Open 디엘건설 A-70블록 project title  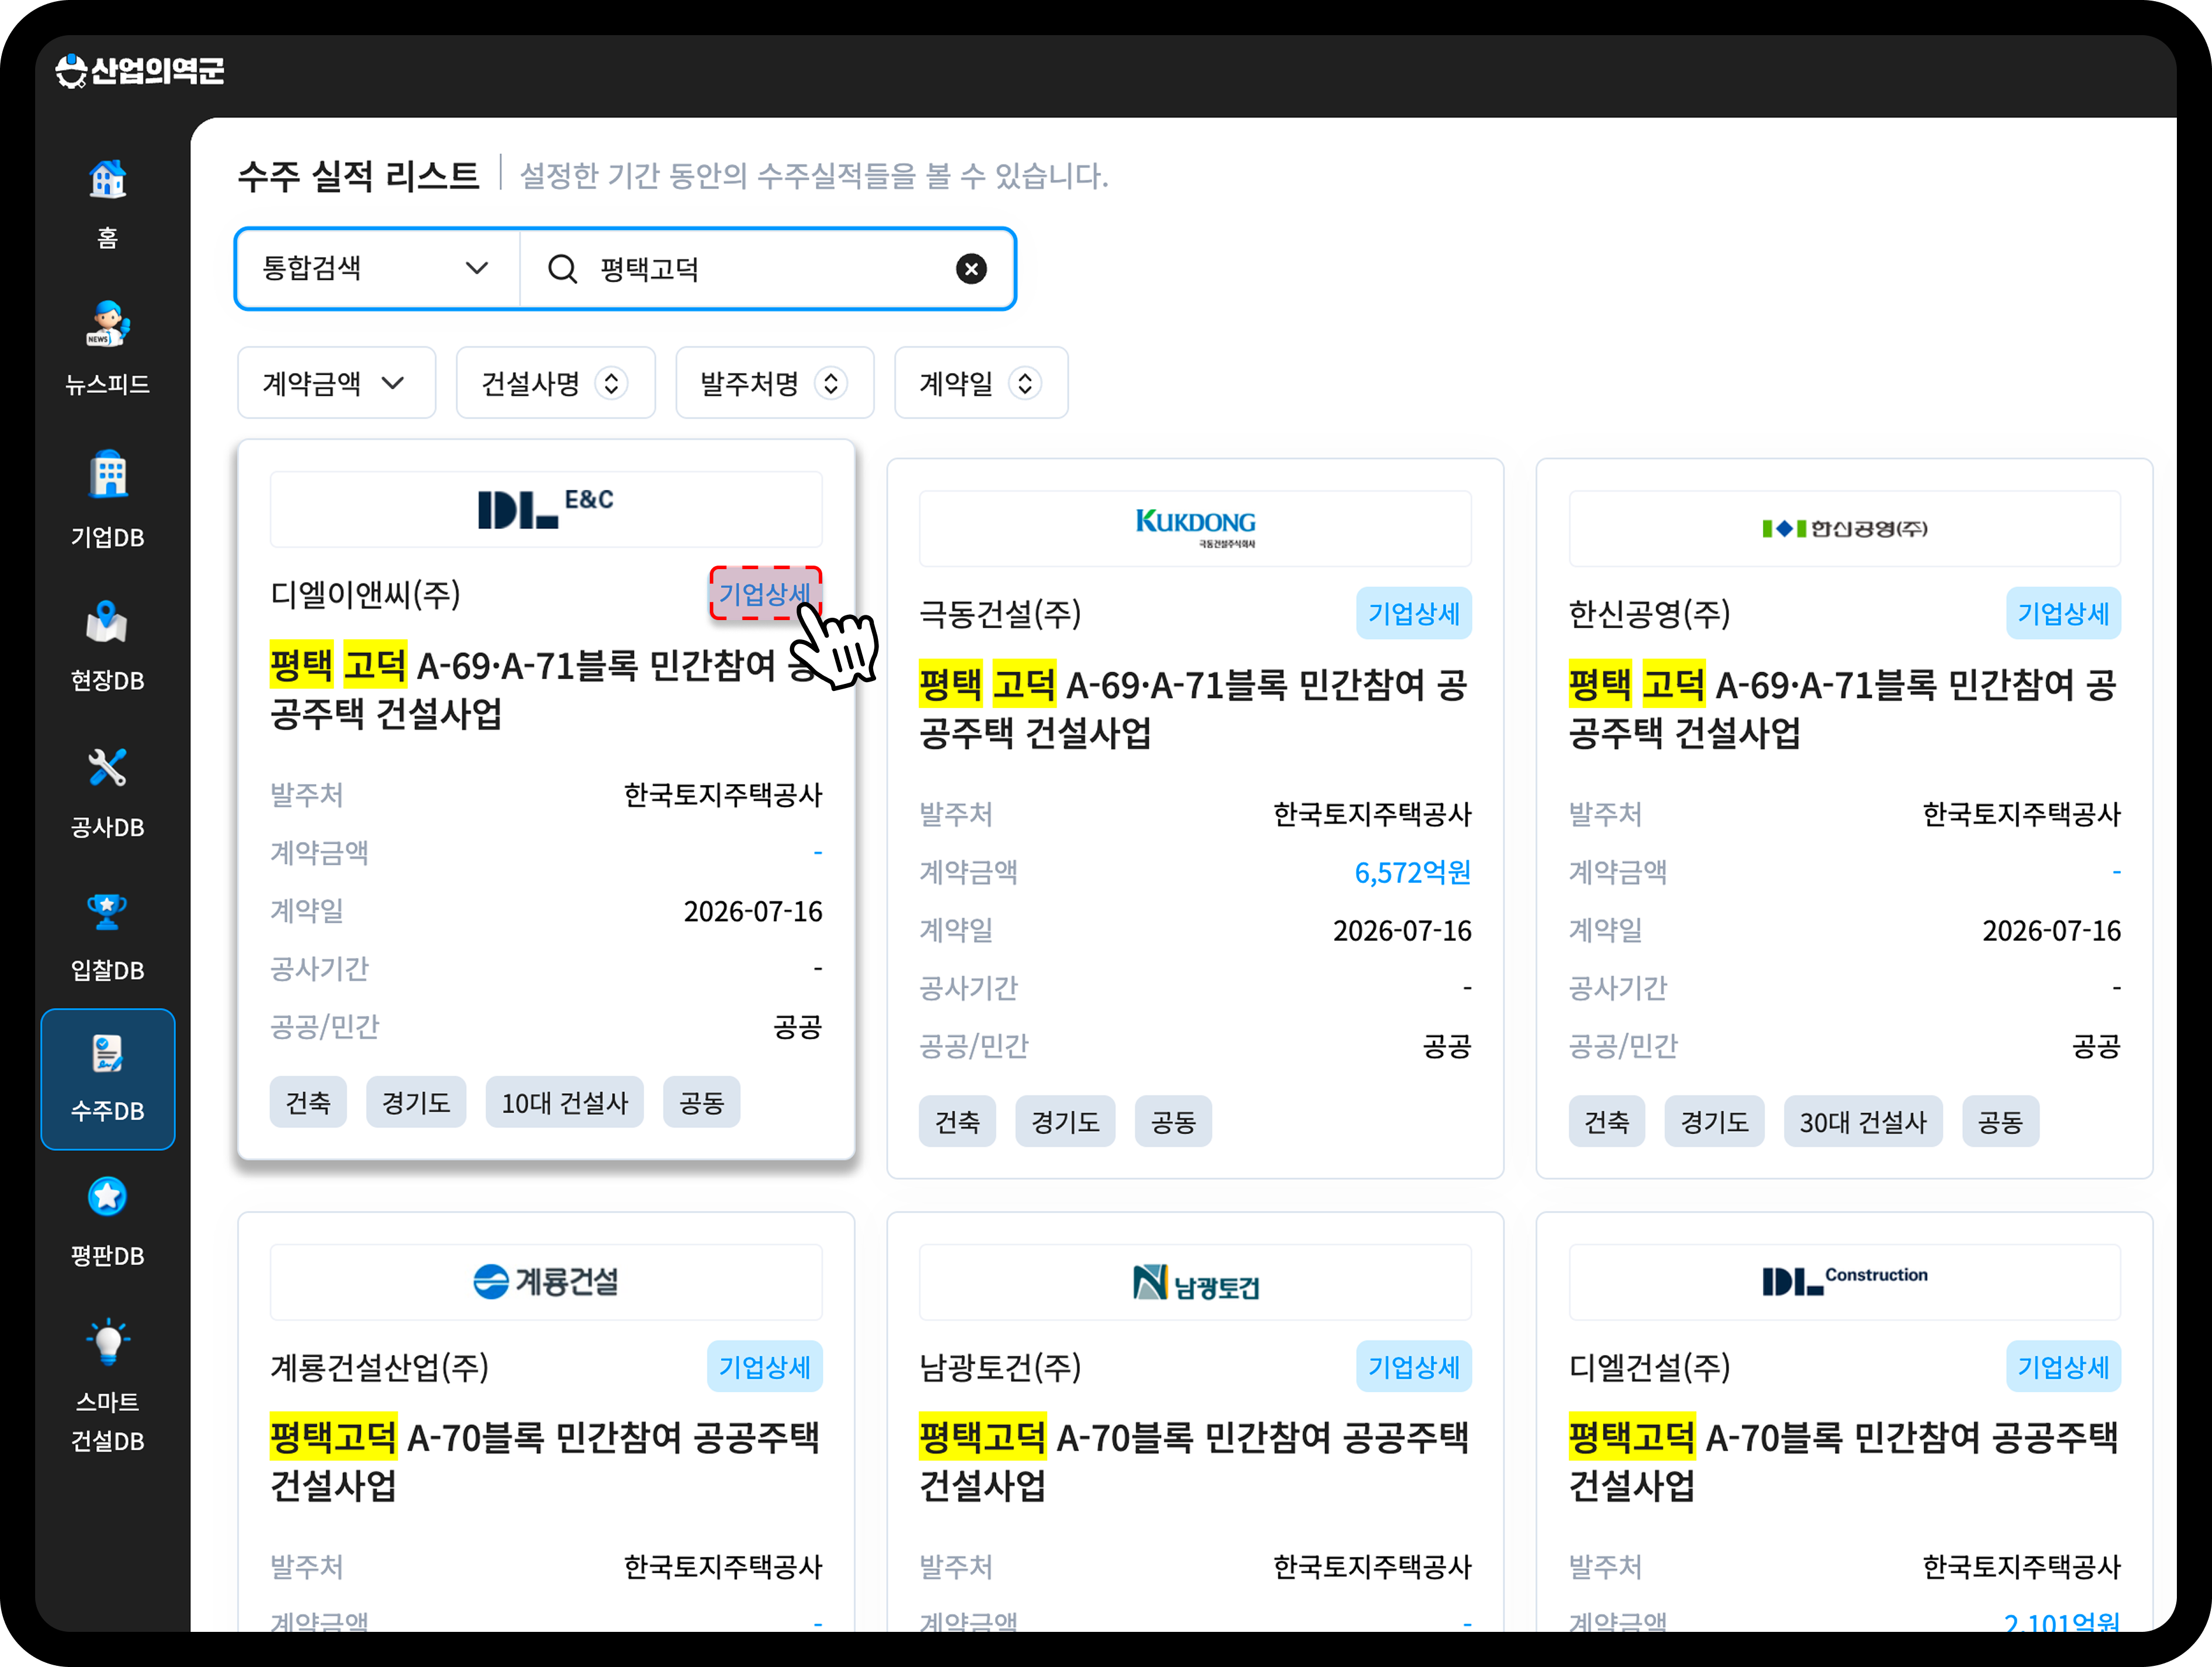coord(1844,1461)
